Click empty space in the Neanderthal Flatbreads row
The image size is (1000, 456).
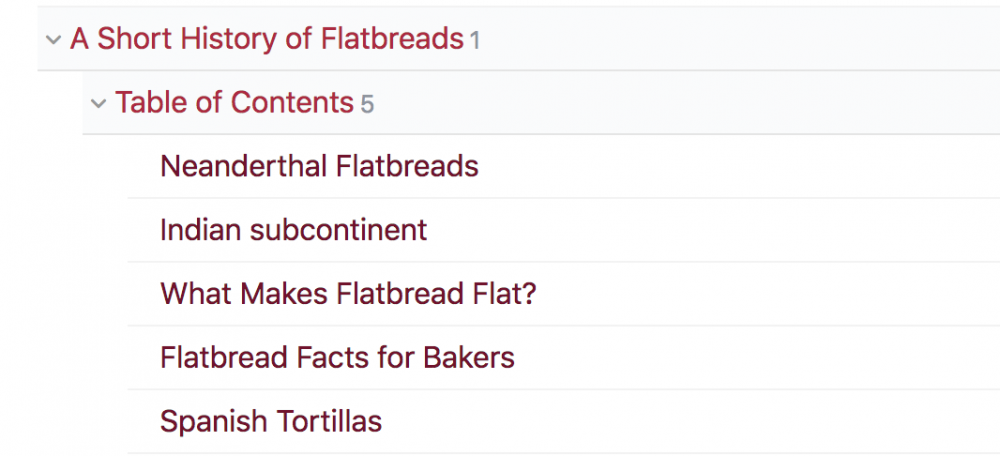point(740,166)
